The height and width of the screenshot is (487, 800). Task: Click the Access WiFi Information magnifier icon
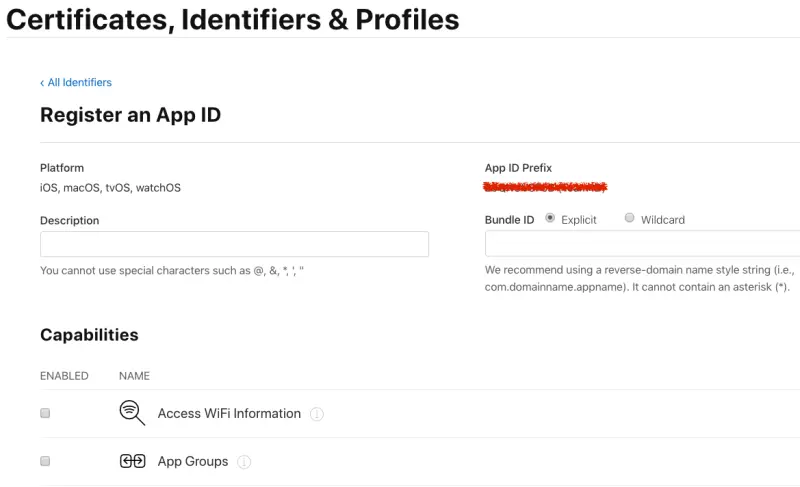132,413
